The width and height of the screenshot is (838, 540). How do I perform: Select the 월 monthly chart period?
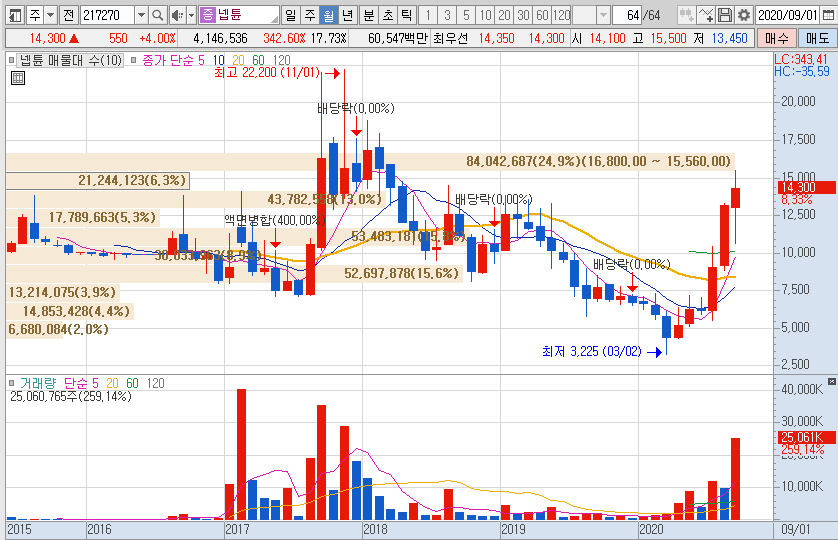[x=328, y=15]
